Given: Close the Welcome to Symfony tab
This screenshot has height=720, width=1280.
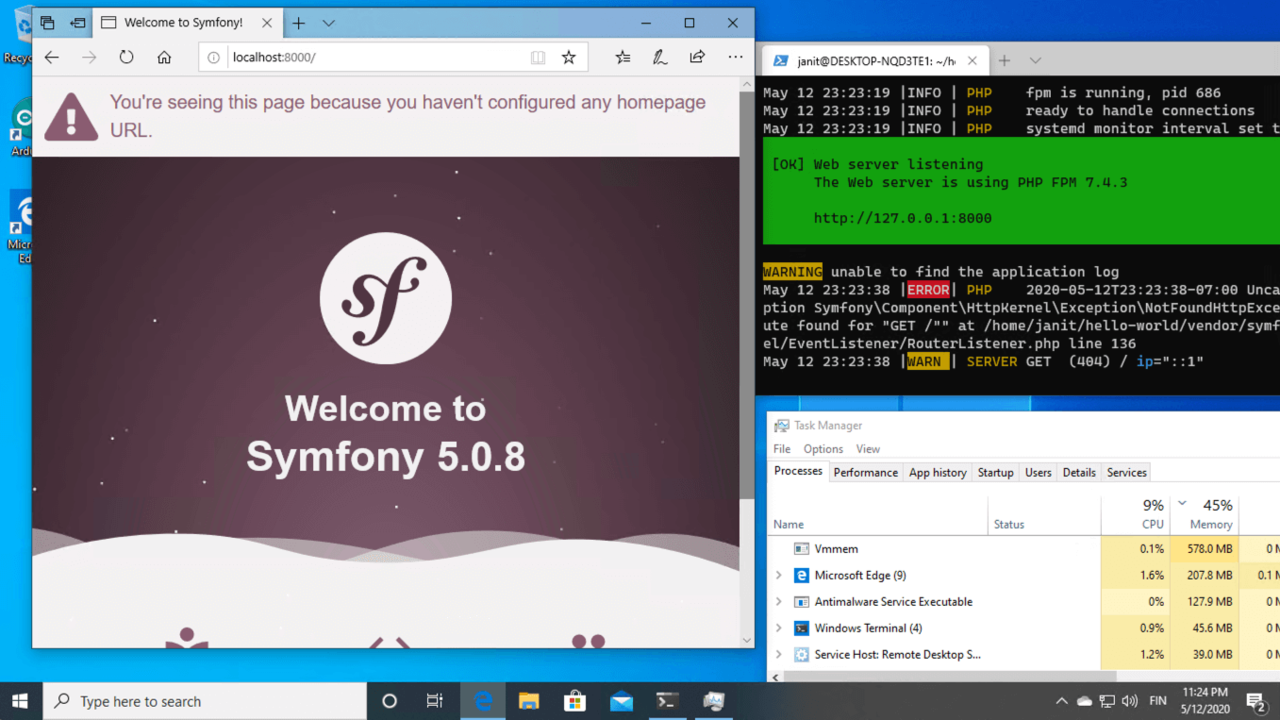Looking at the screenshot, I should coord(266,23).
